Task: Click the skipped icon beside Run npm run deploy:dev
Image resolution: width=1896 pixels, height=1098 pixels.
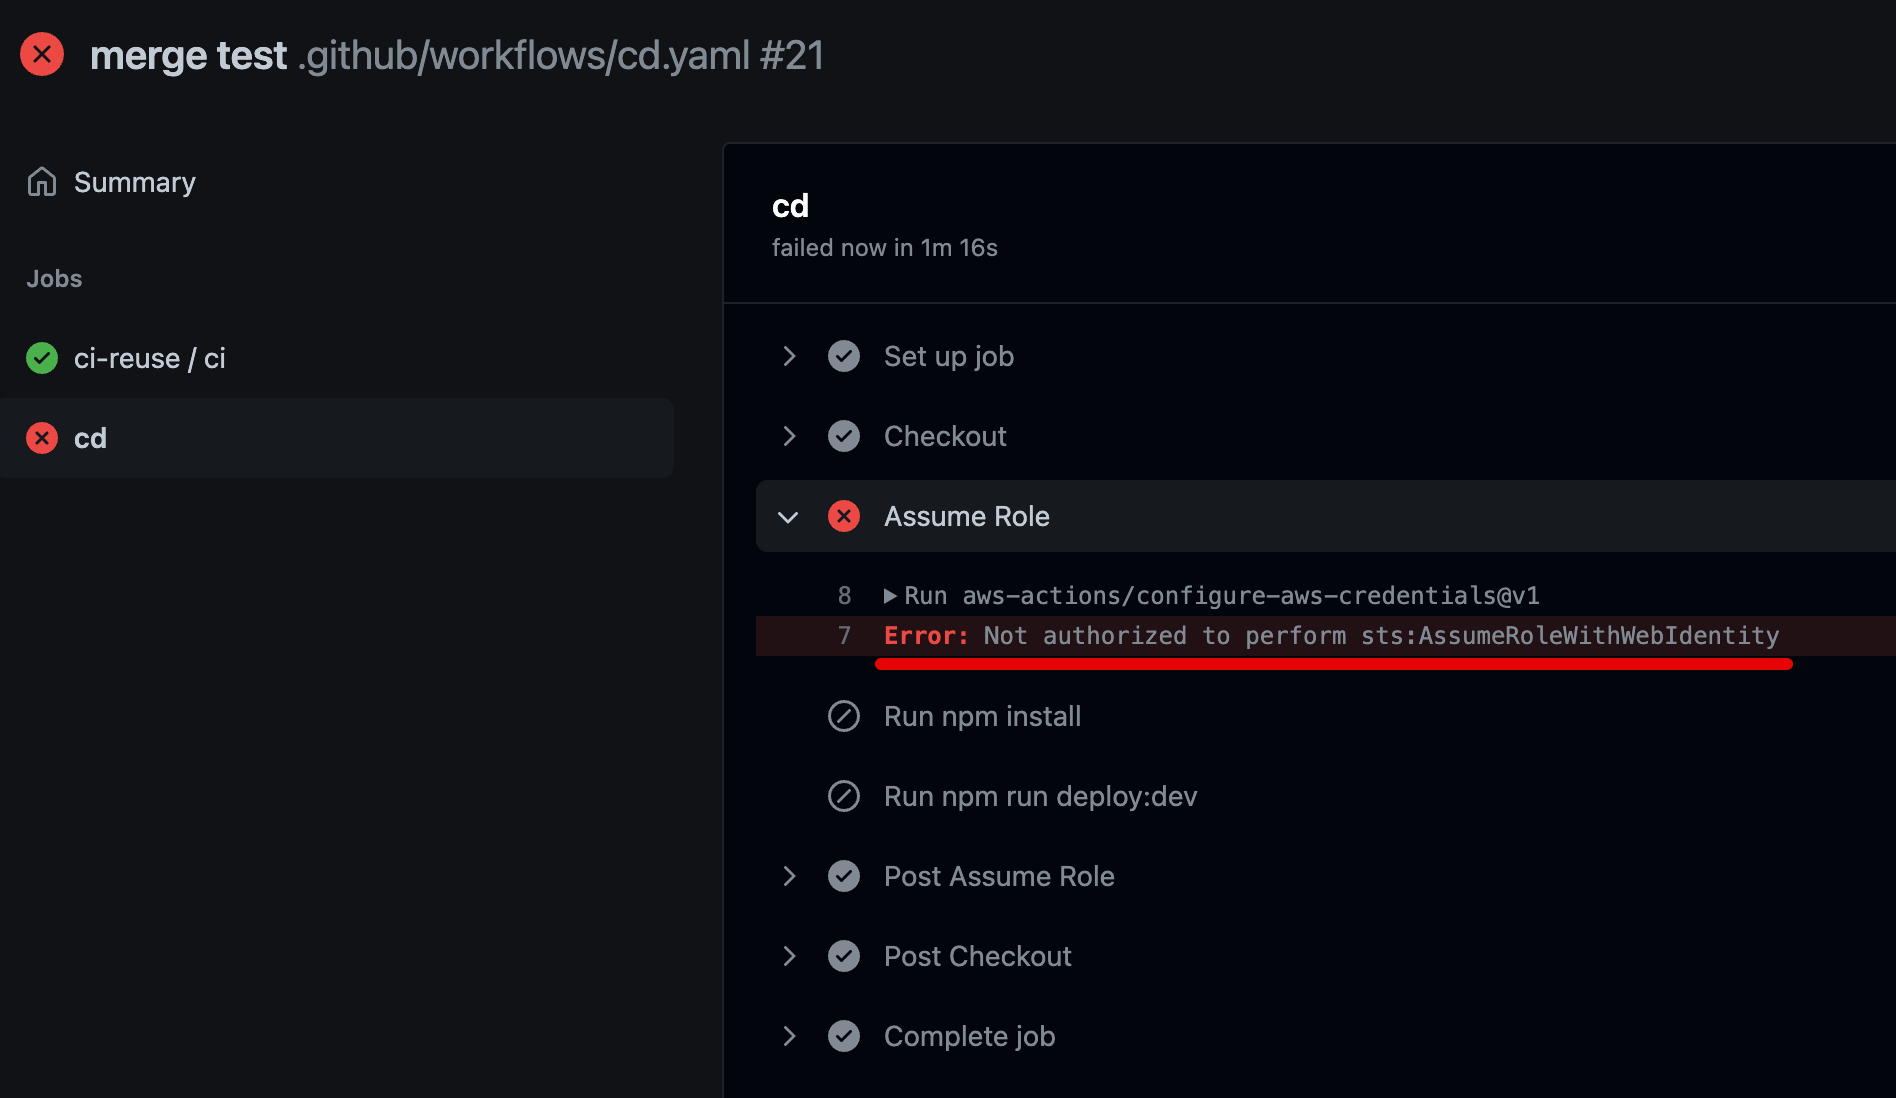Action: pyautogui.click(x=844, y=796)
